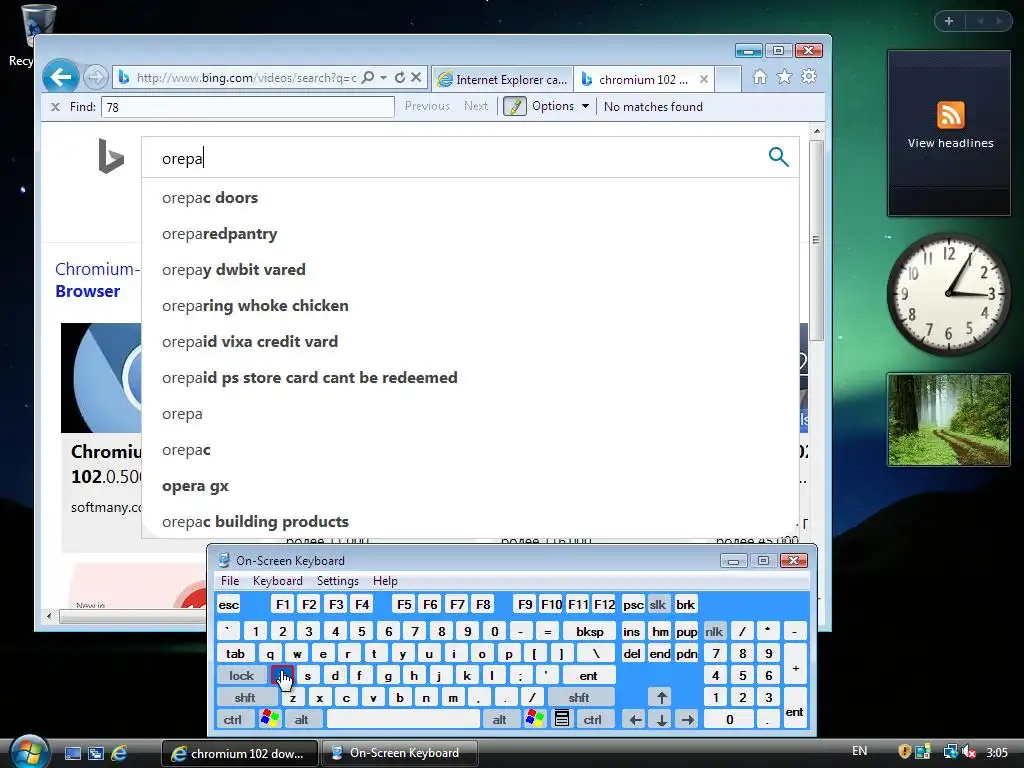
Task: Click the horizontal scrollbar left arrow
Action: click(x=49, y=616)
